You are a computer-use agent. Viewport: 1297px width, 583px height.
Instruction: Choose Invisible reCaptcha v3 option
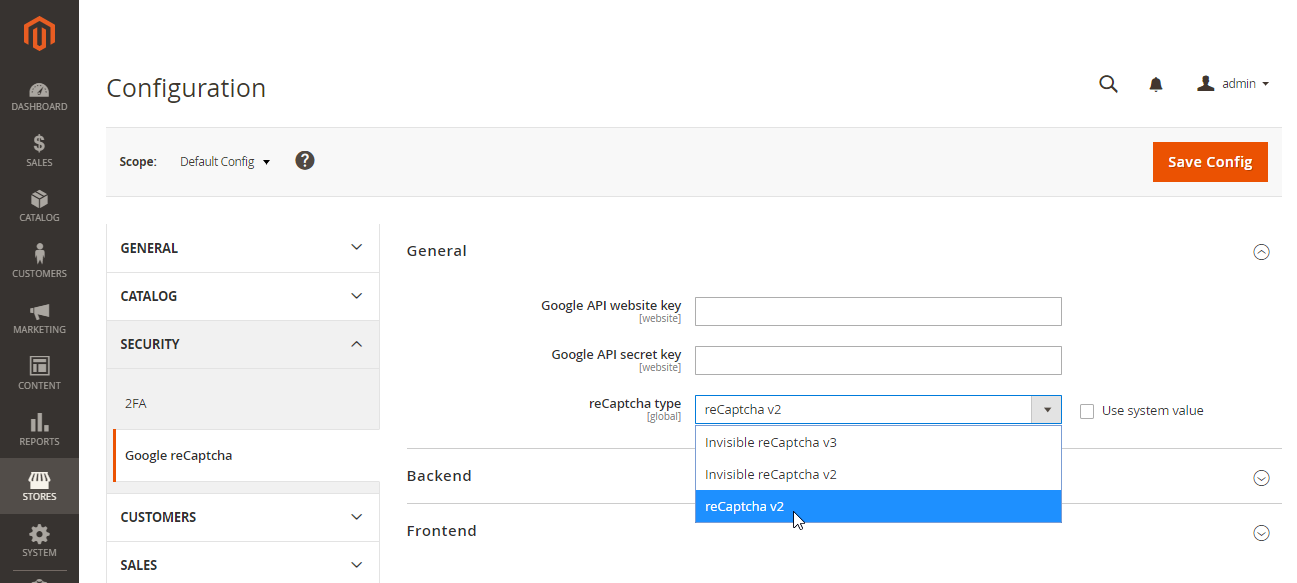pyautogui.click(x=878, y=442)
